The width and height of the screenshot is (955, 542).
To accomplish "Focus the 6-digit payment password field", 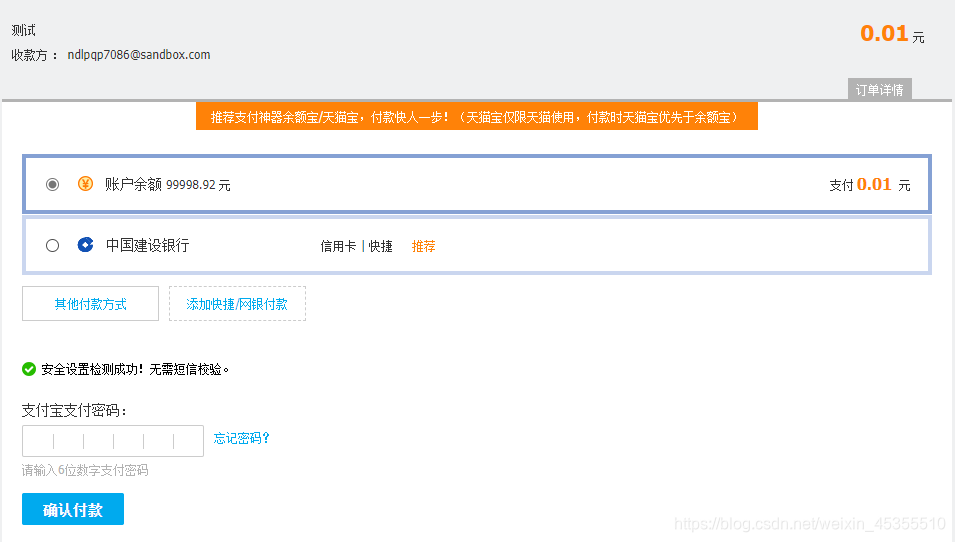I will pyautogui.click(x=113, y=441).
